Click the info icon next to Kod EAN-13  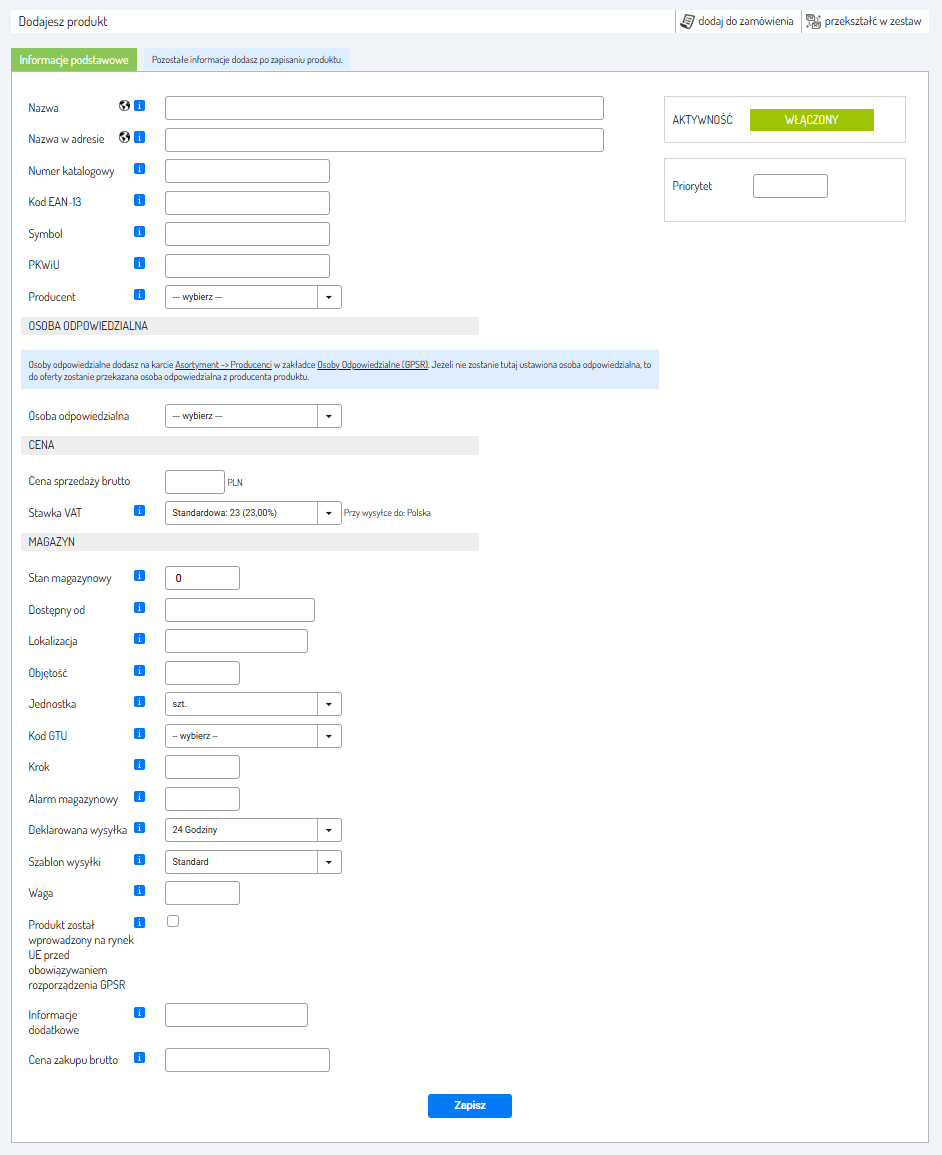pos(140,201)
